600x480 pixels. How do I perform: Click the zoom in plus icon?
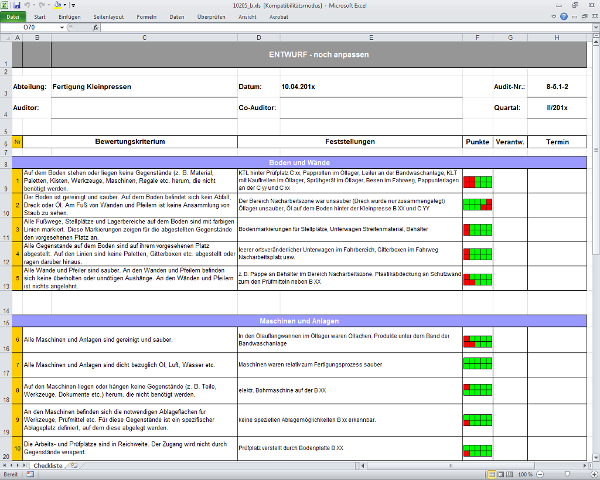coord(592,475)
